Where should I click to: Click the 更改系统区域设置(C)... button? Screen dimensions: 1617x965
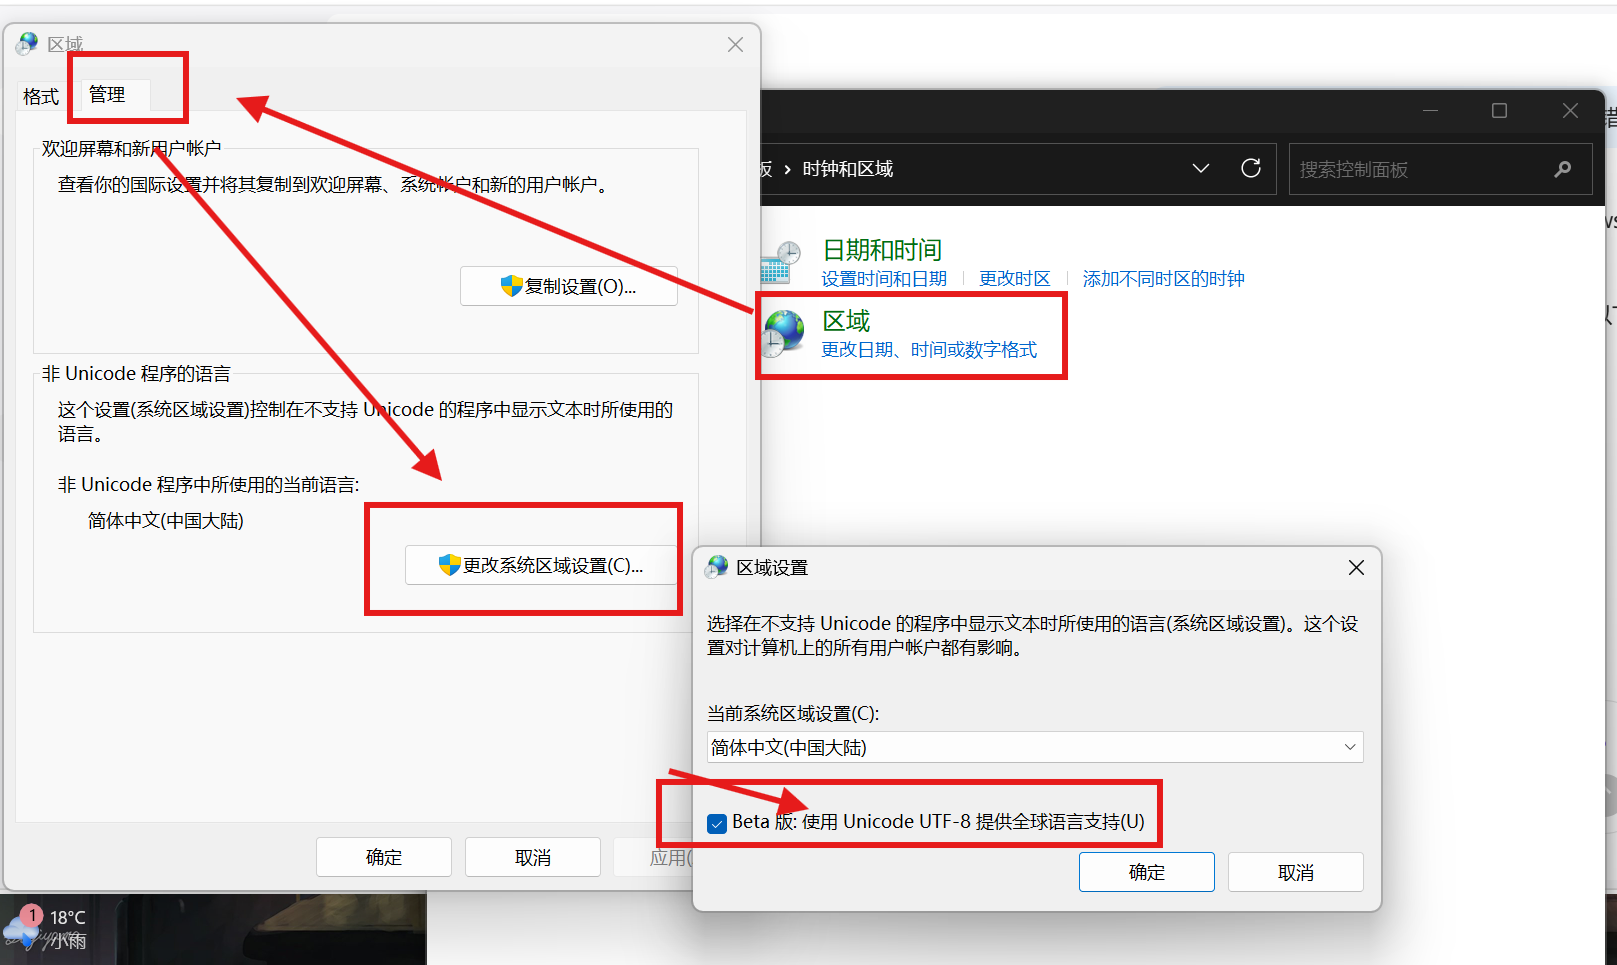[541, 565]
